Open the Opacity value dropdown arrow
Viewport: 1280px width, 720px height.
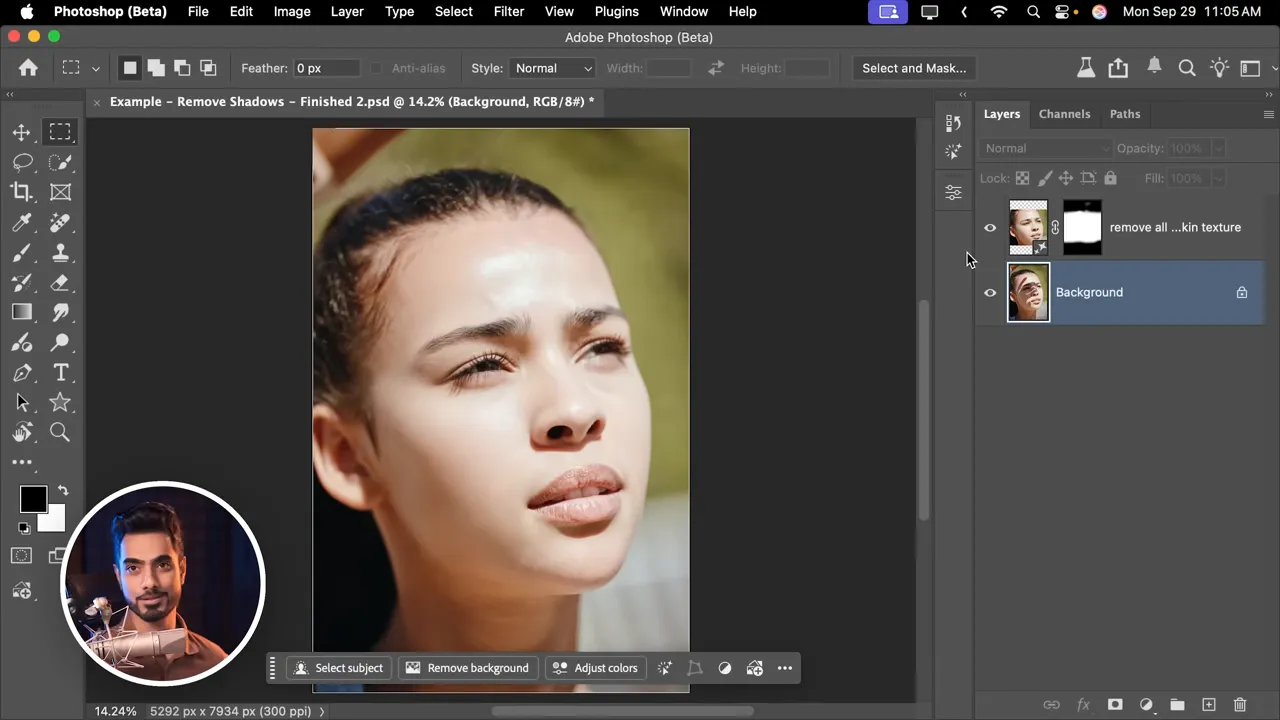coord(1218,148)
